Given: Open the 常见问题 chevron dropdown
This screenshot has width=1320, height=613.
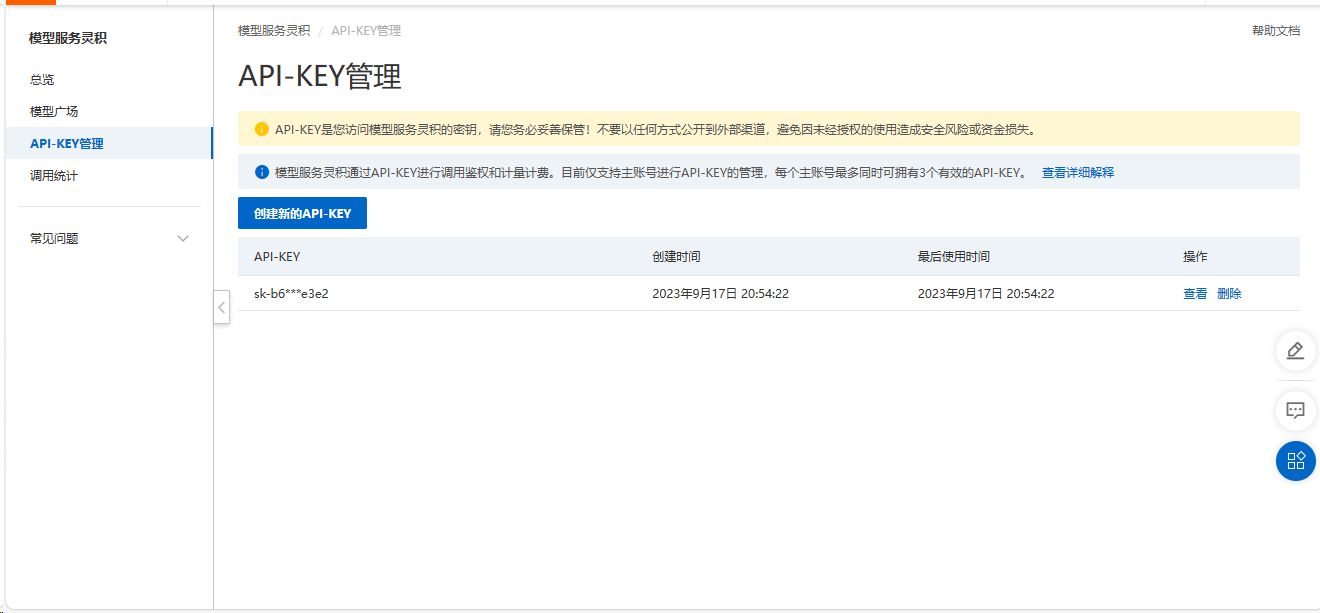Looking at the screenshot, I should tap(182, 238).
